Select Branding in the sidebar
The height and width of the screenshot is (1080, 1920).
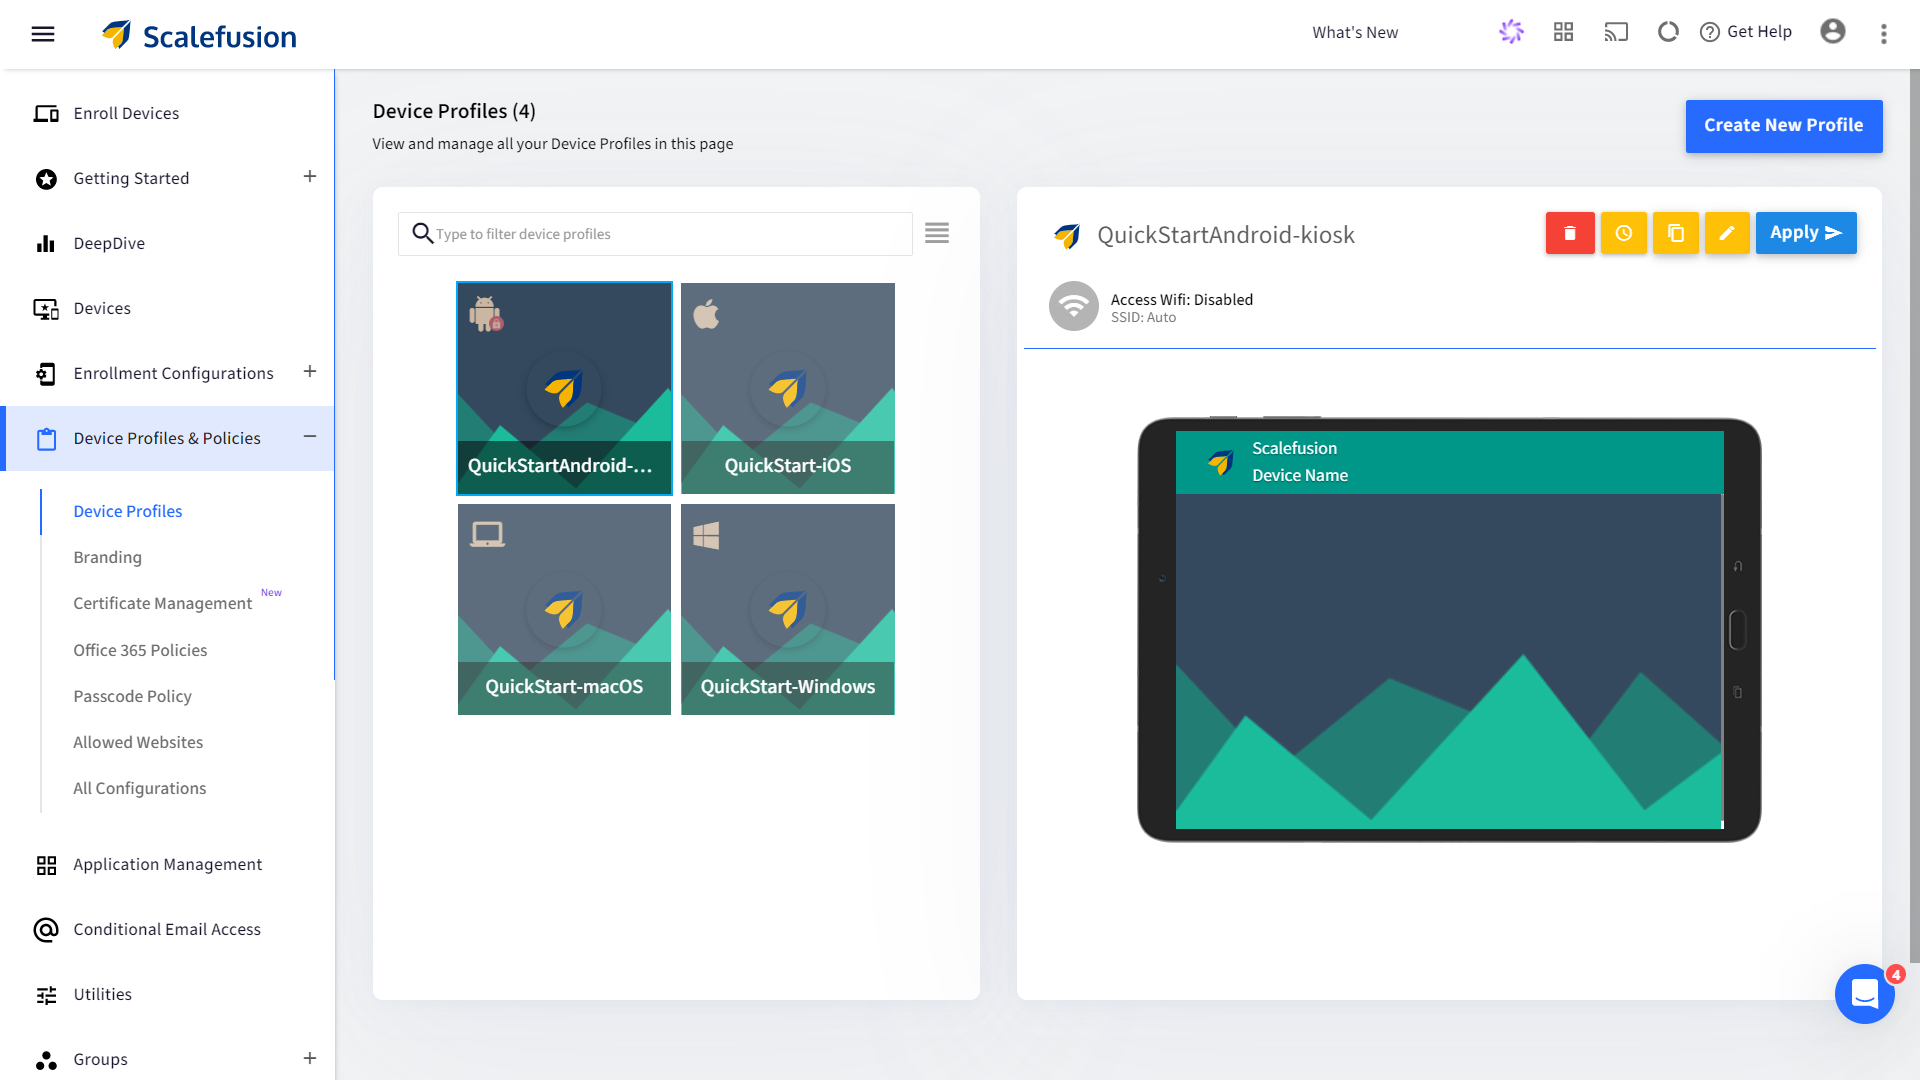[107, 557]
